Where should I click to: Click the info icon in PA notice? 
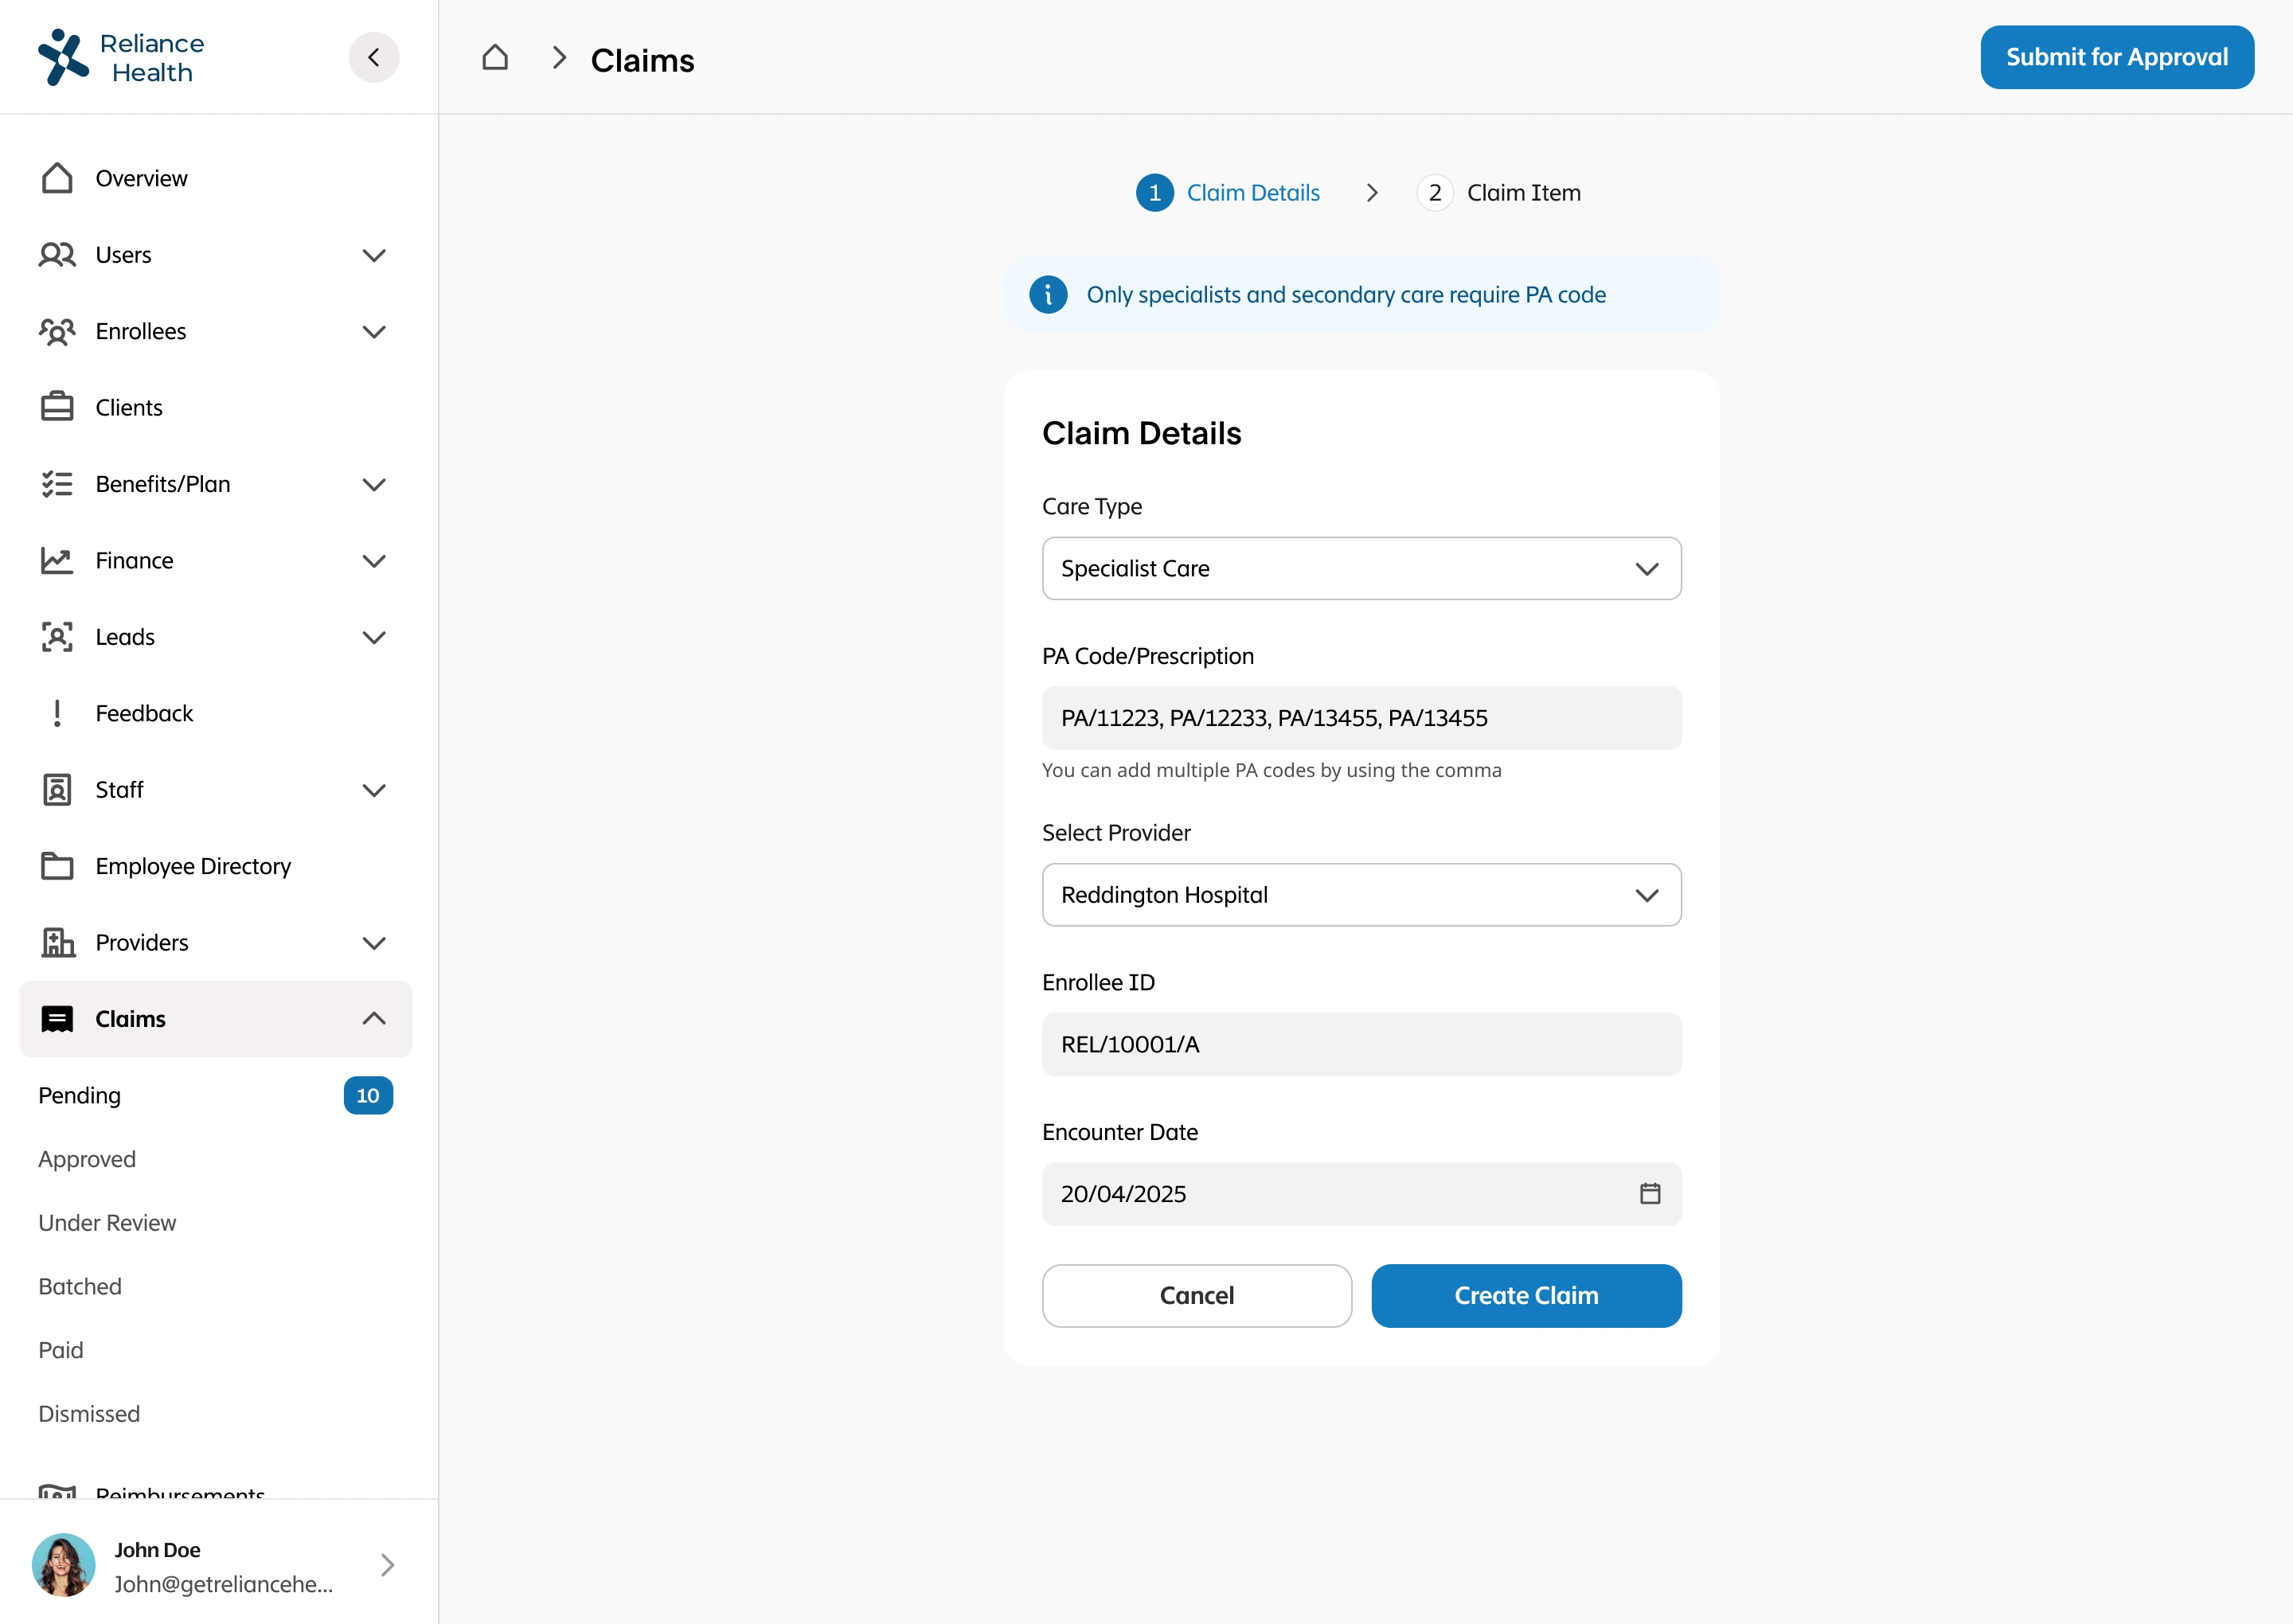[x=1048, y=295]
